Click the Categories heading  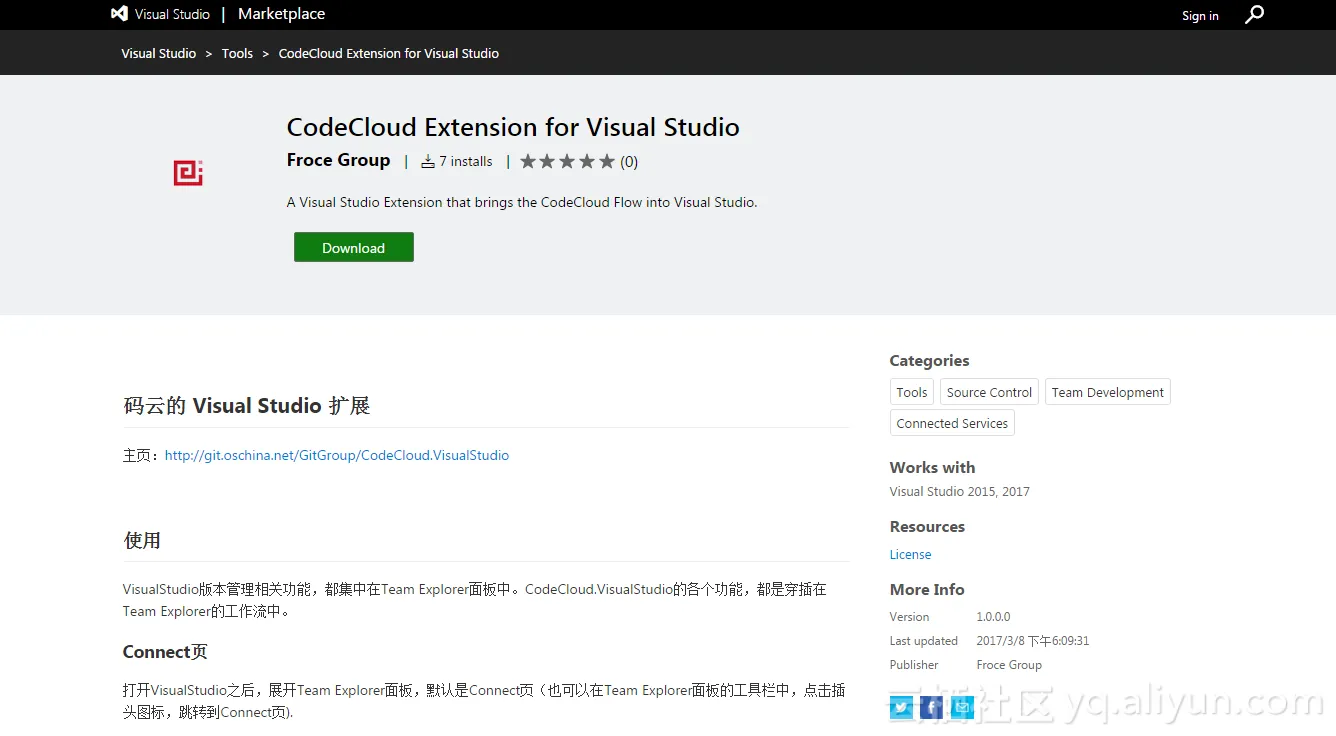929,360
